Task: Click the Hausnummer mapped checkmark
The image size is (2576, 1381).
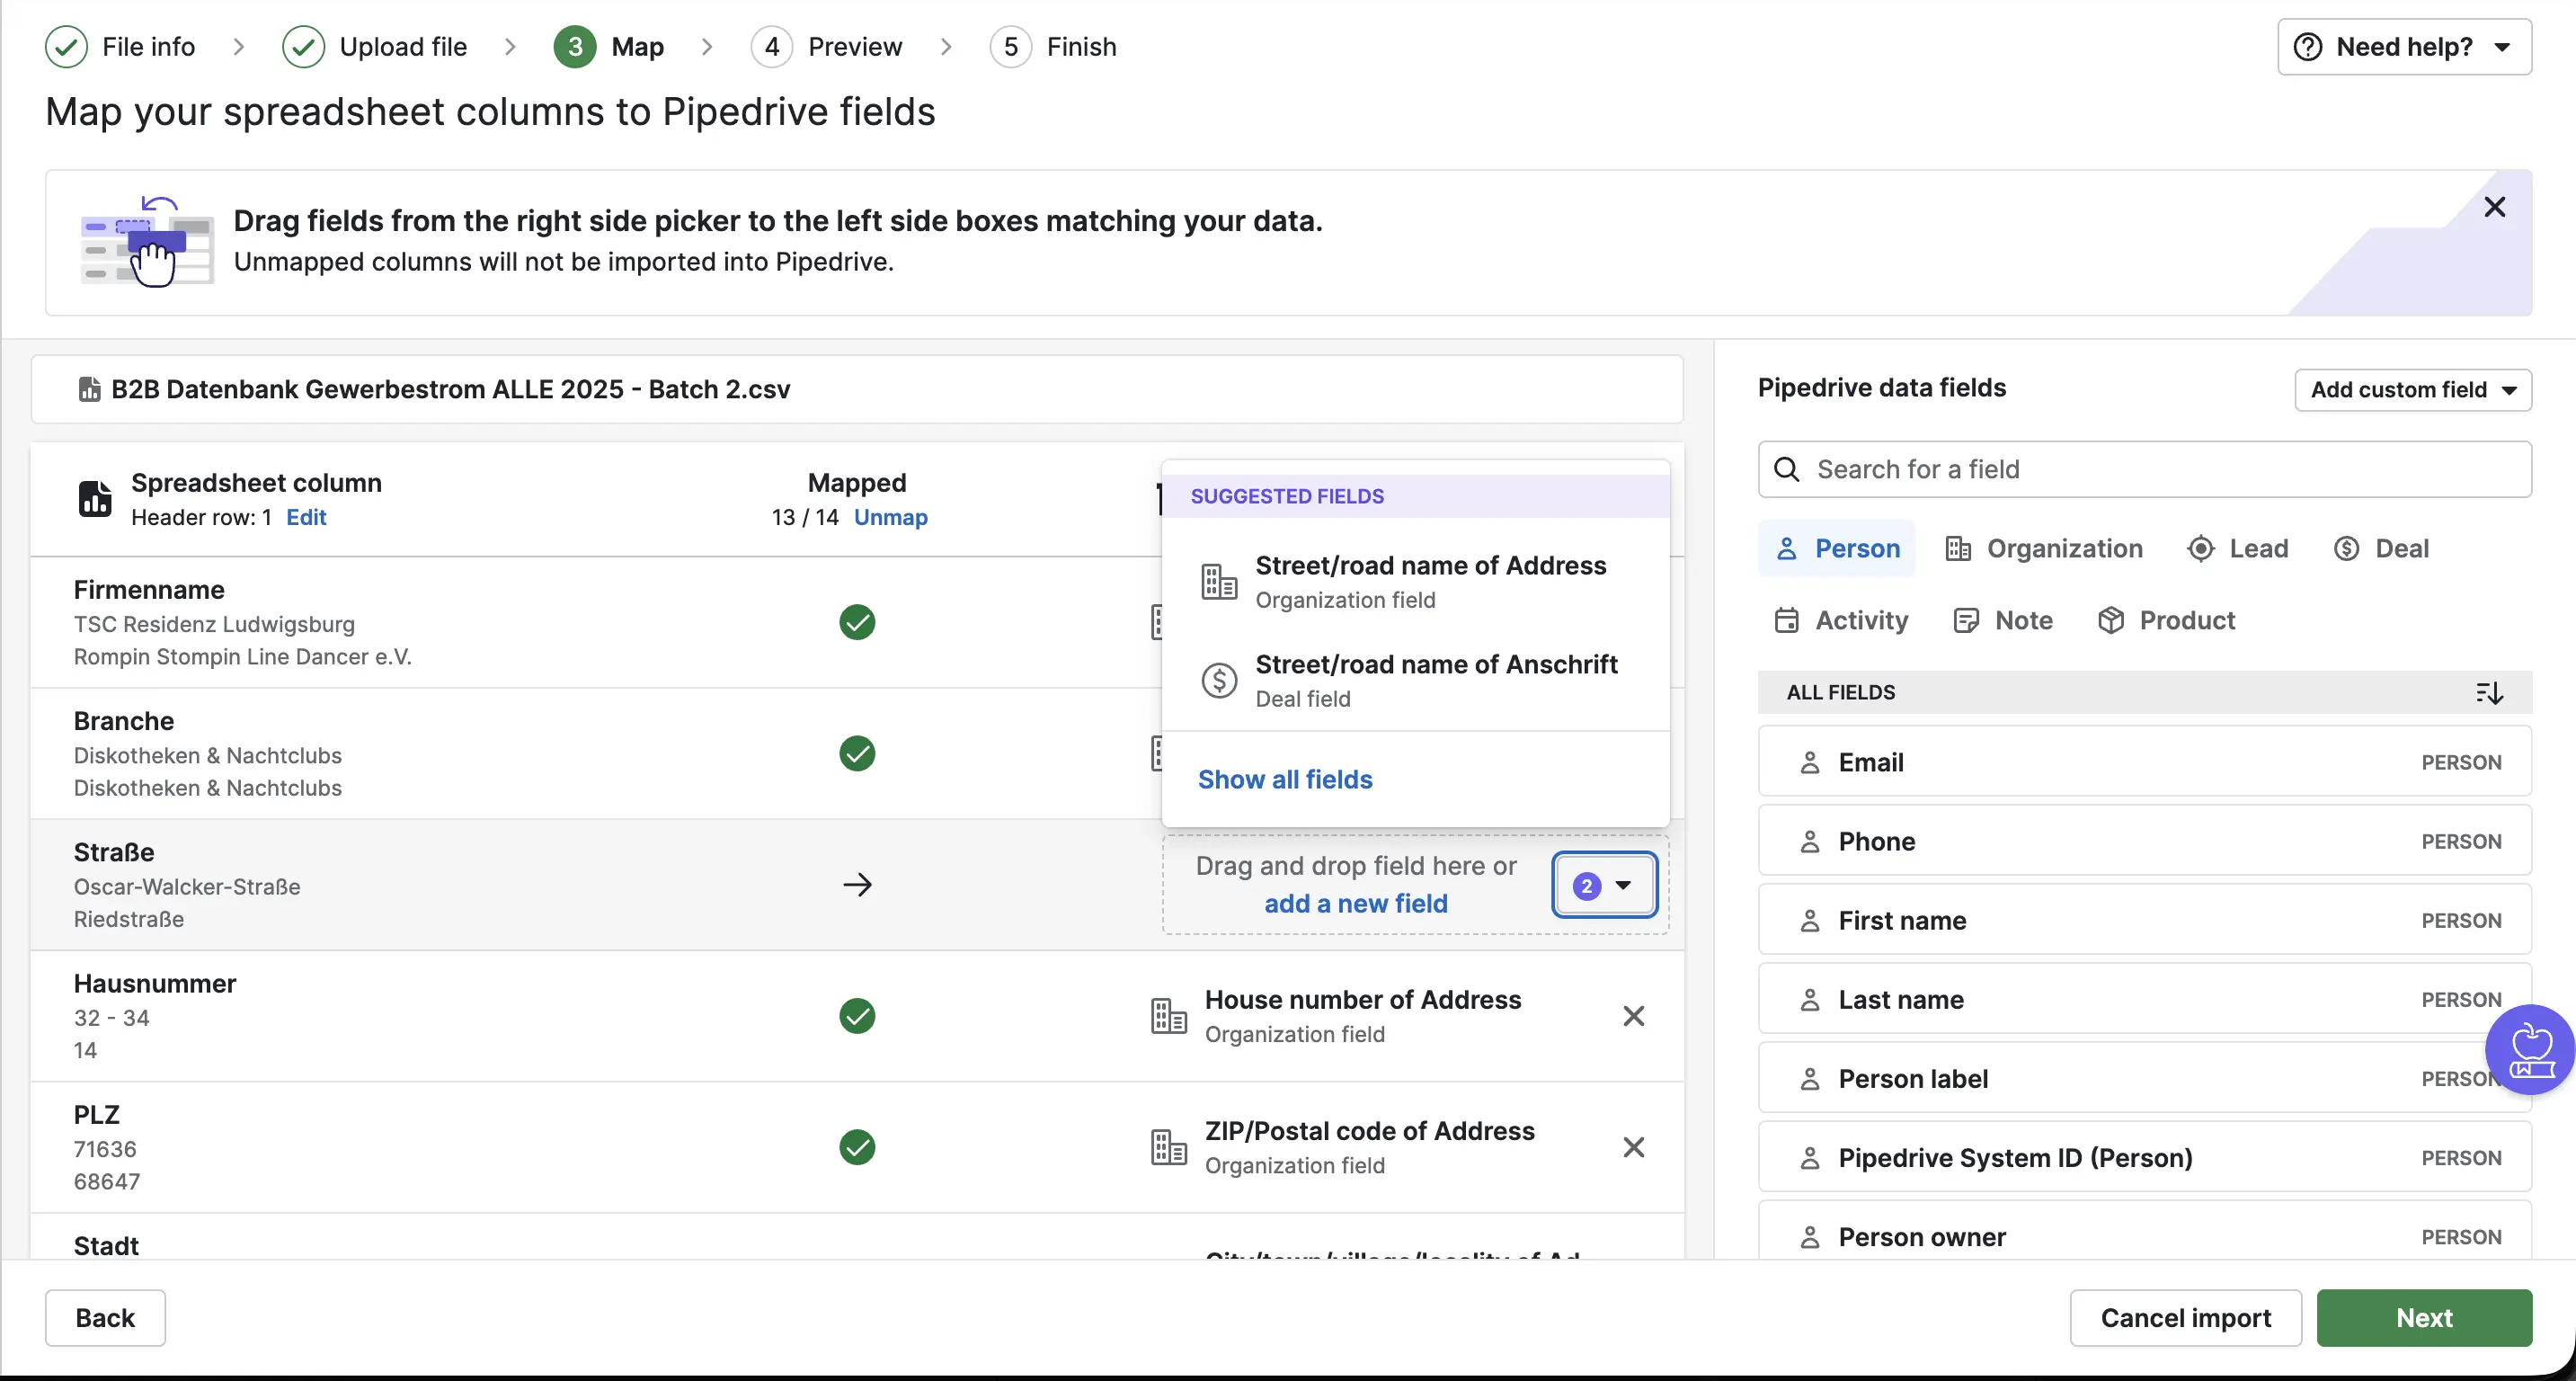Action: (857, 1016)
